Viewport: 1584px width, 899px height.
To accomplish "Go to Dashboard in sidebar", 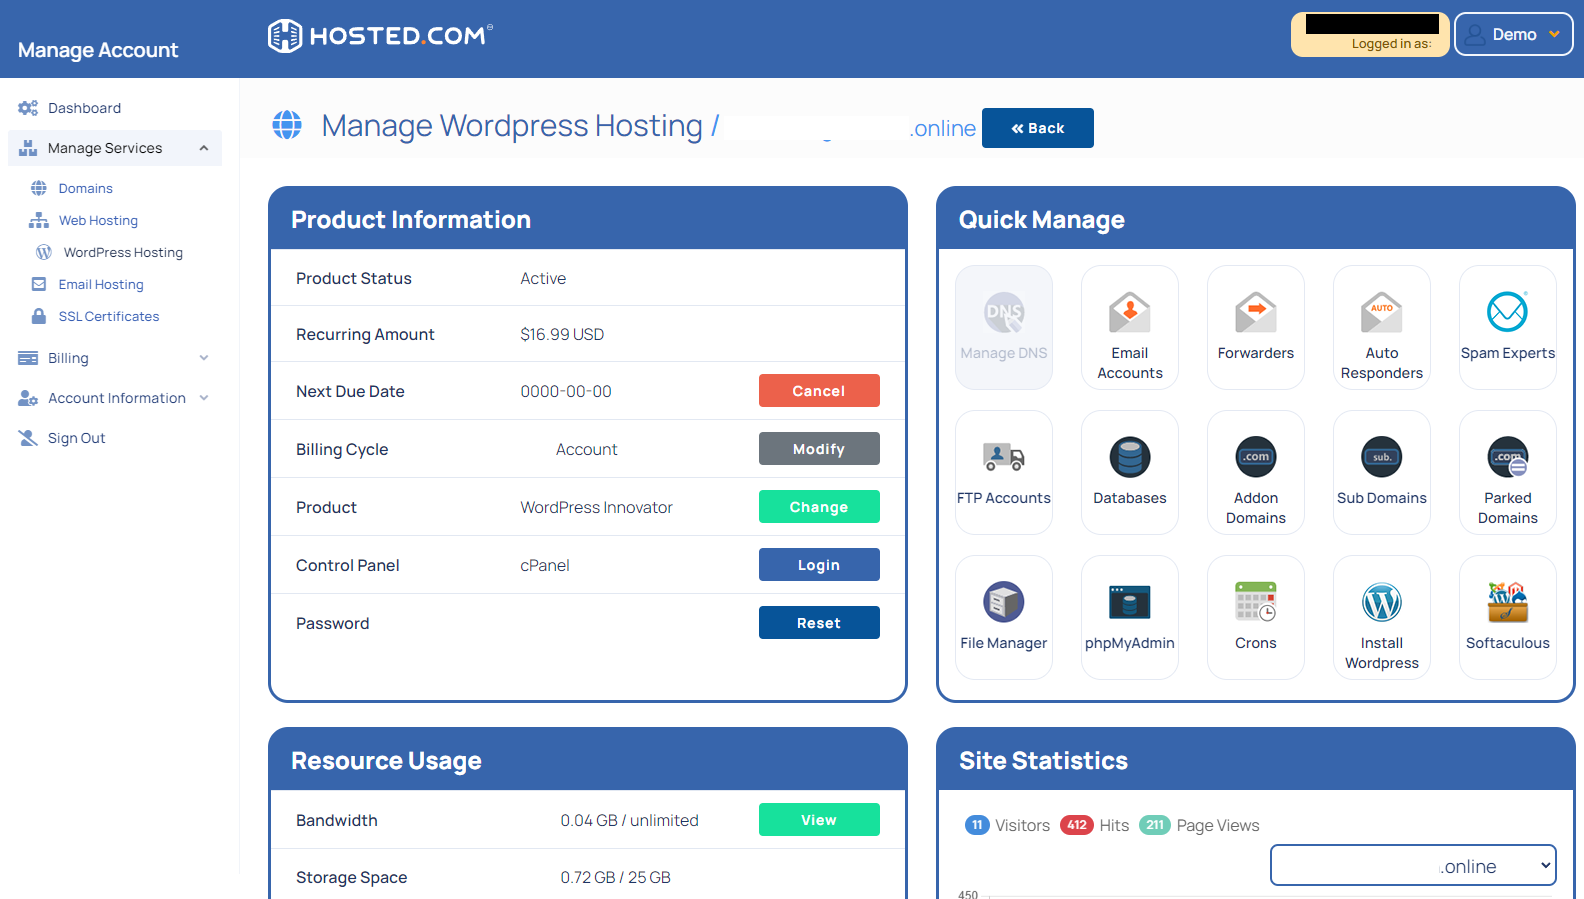I will coord(84,108).
